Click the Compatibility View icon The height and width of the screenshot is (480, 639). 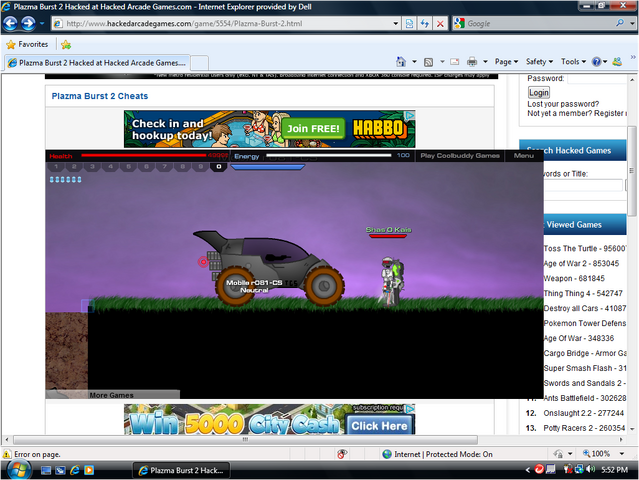(410, 24)
